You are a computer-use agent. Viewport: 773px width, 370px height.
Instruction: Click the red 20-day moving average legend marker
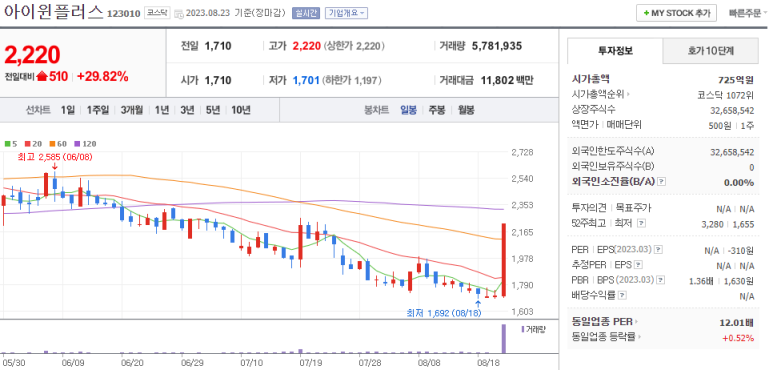click(x=27, y=144)
